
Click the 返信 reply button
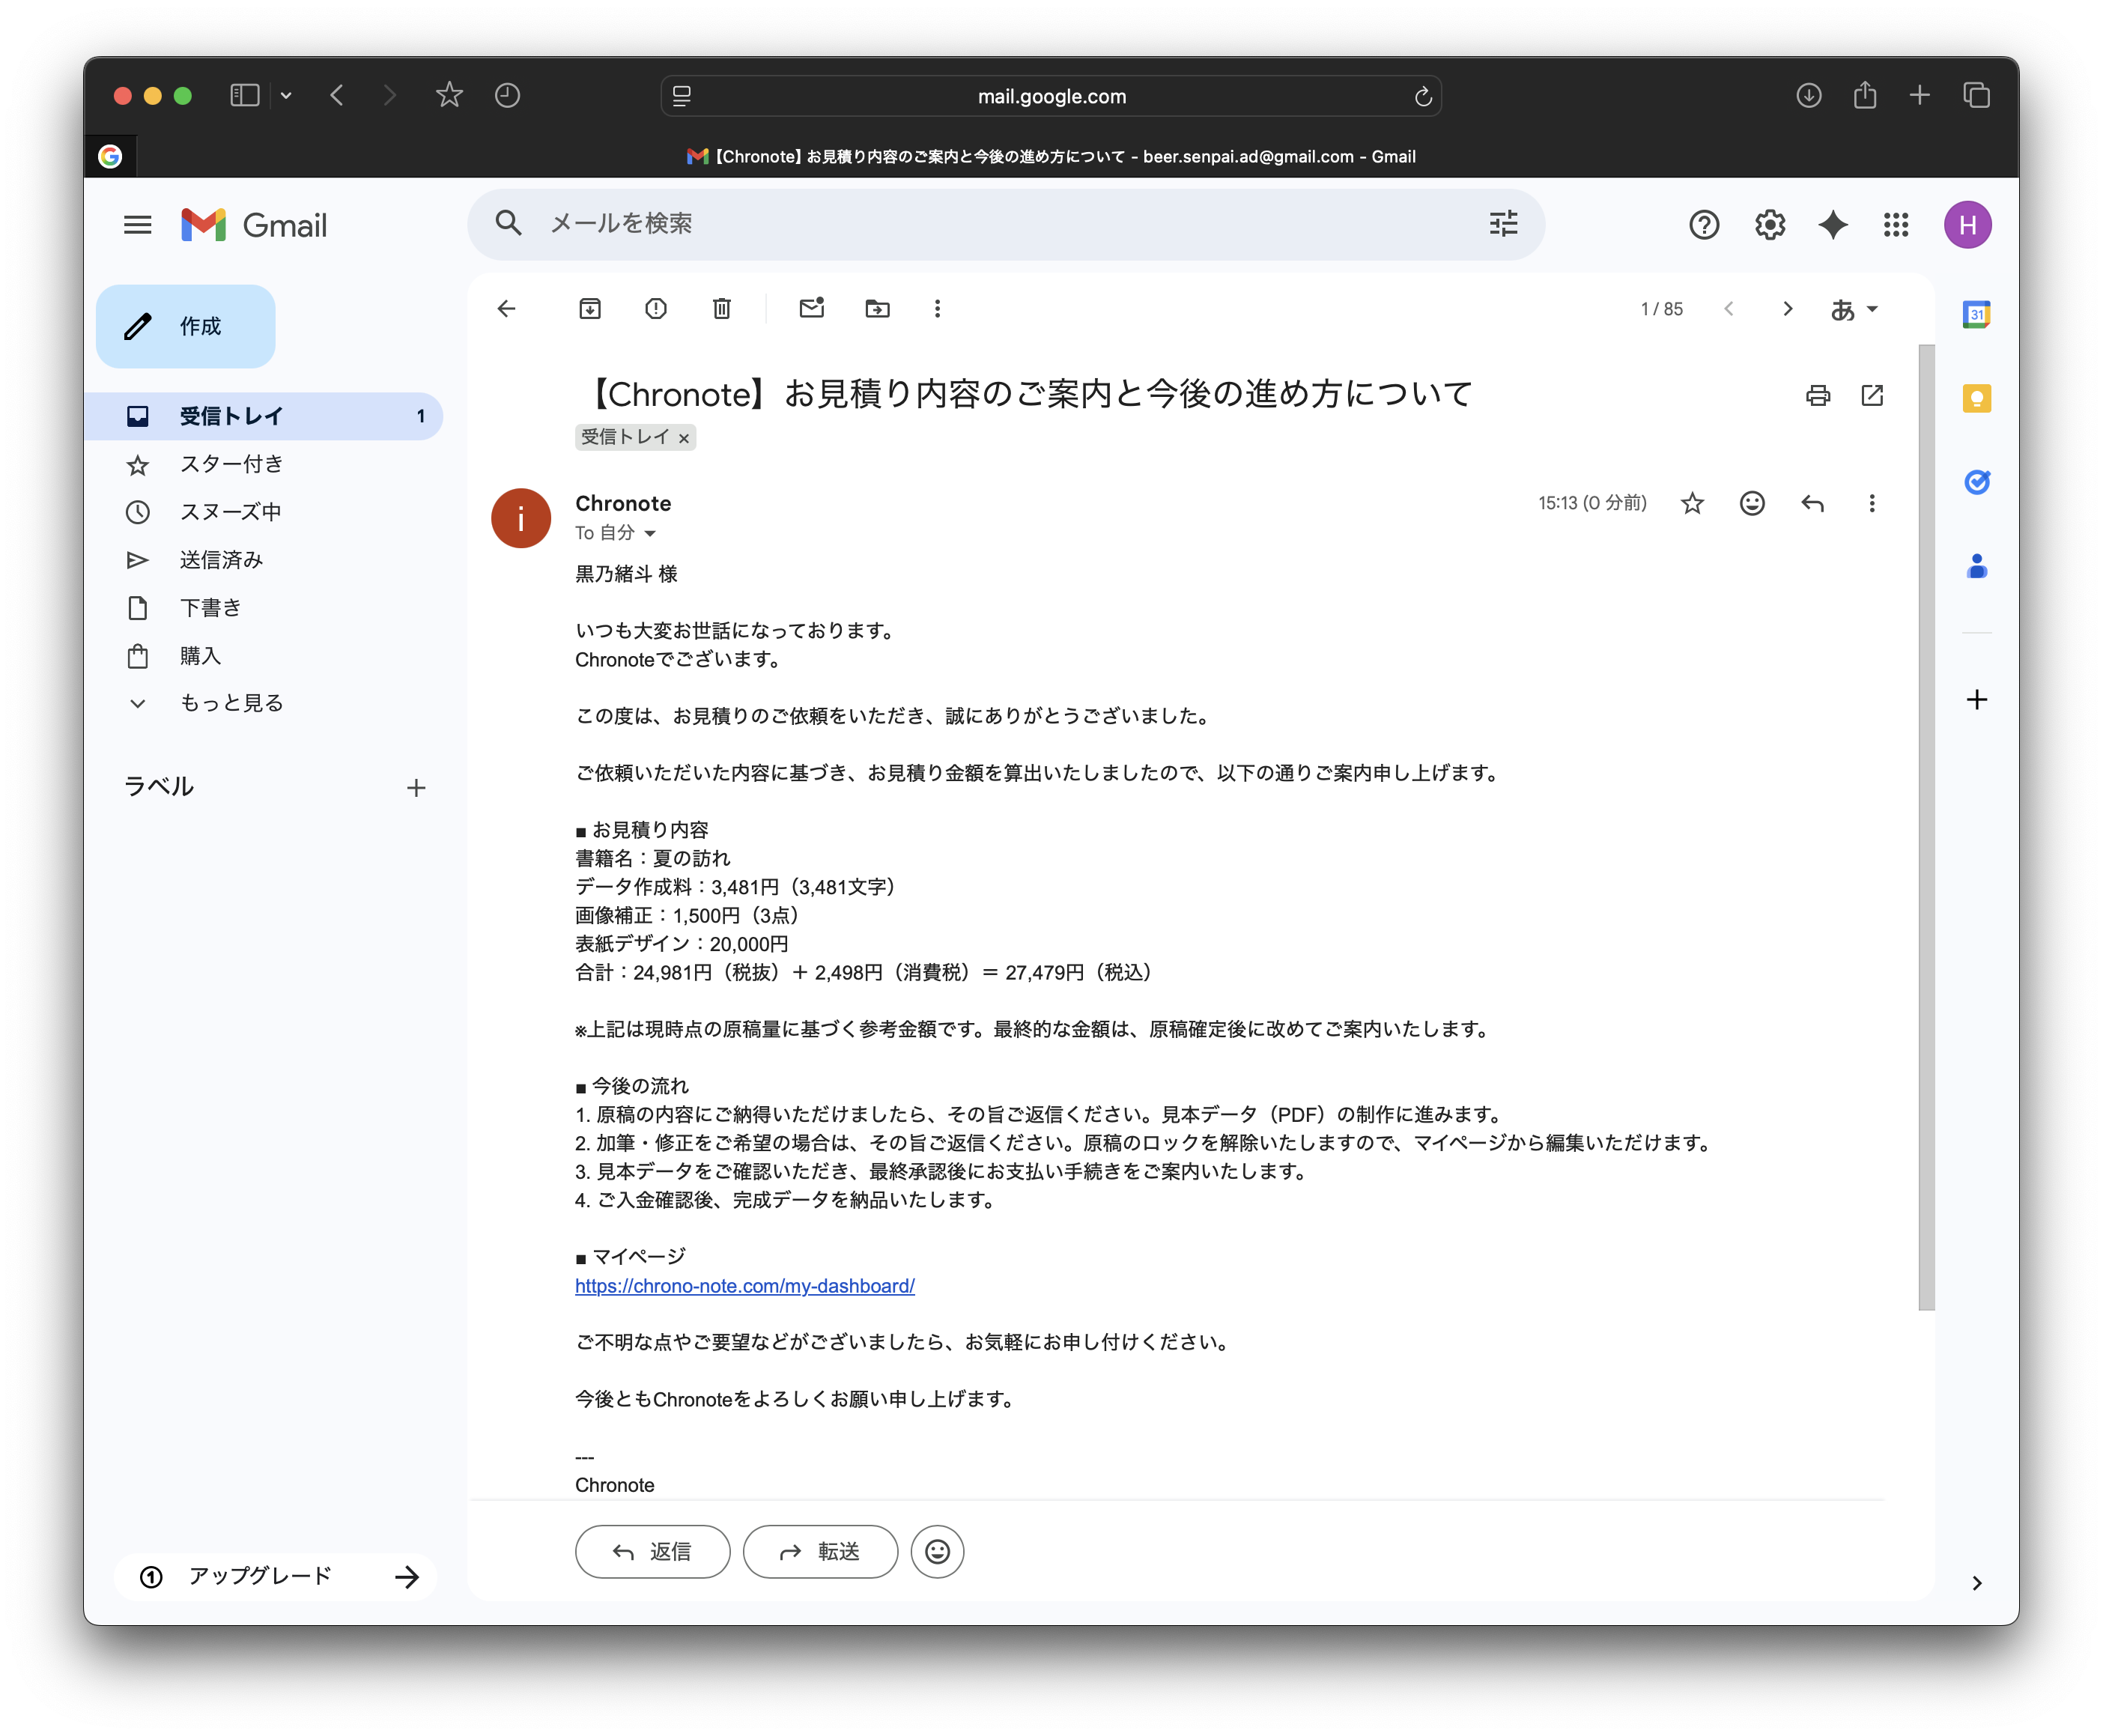click(x=652, y=1551)
